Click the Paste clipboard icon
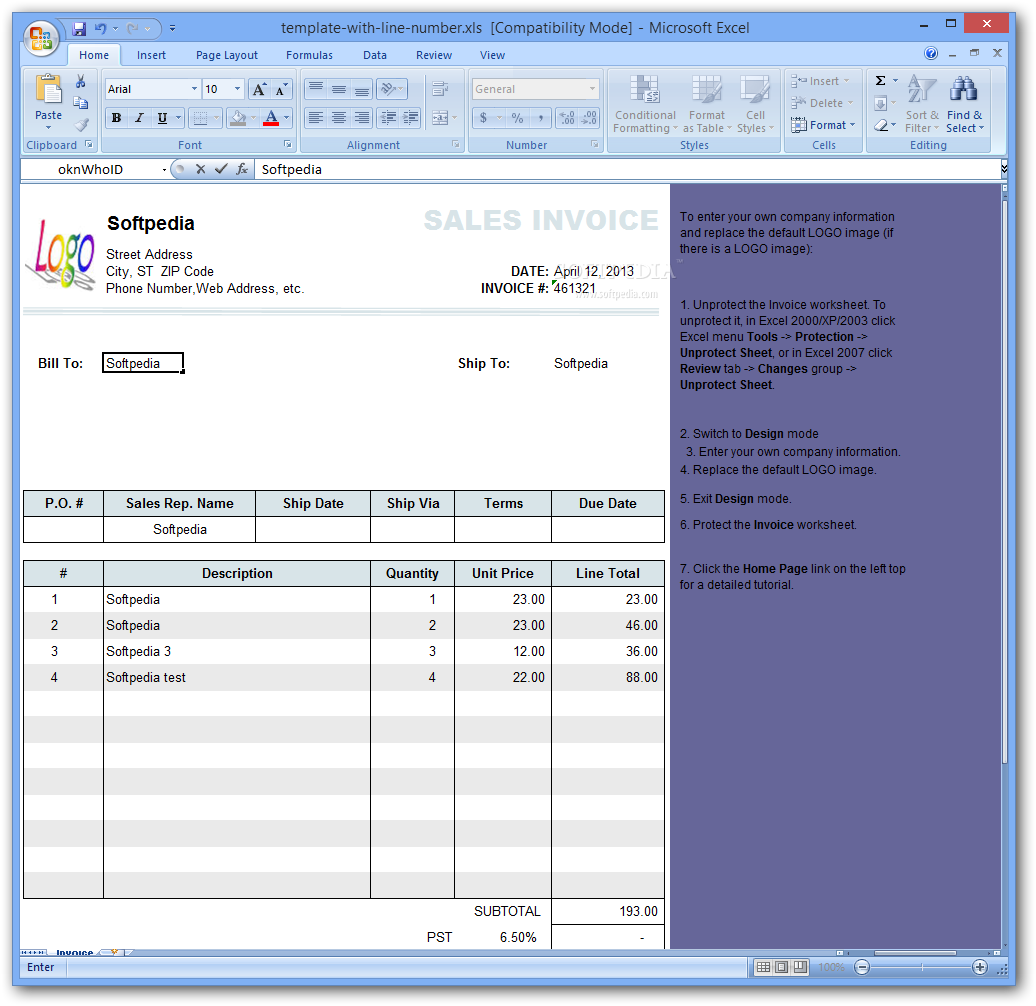 pos(48,89)
